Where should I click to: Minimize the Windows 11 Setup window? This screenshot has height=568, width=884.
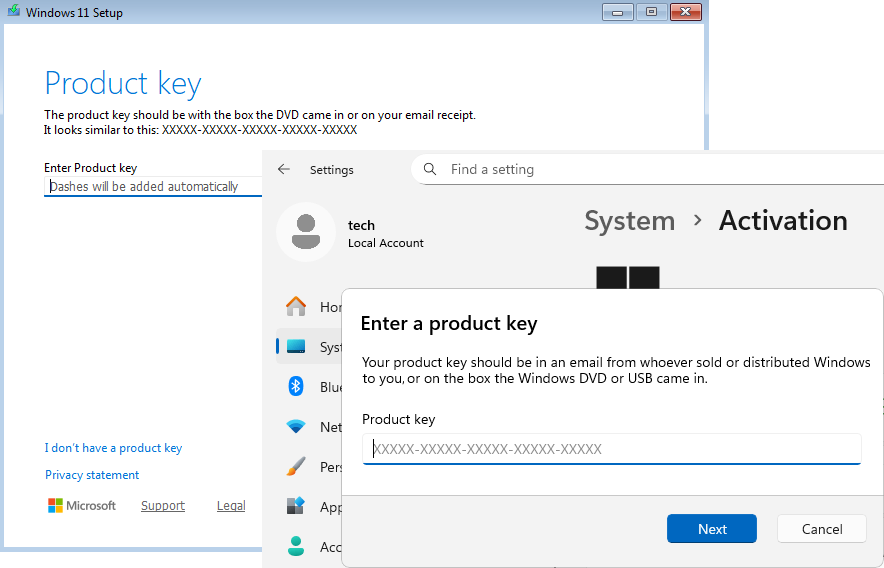[617, 12]
